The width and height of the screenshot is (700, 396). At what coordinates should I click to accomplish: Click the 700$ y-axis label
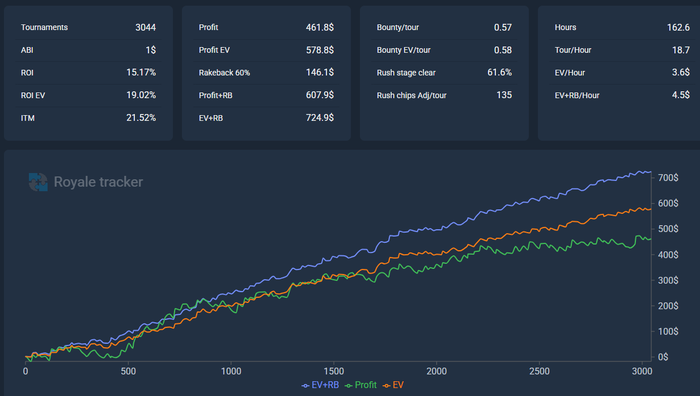coord(668,178)
